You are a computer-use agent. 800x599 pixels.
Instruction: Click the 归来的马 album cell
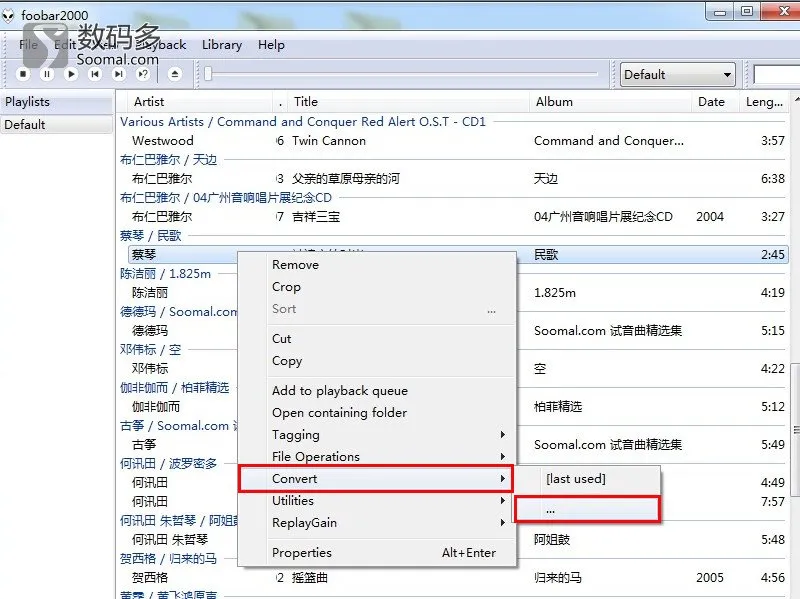pos(558,578)
